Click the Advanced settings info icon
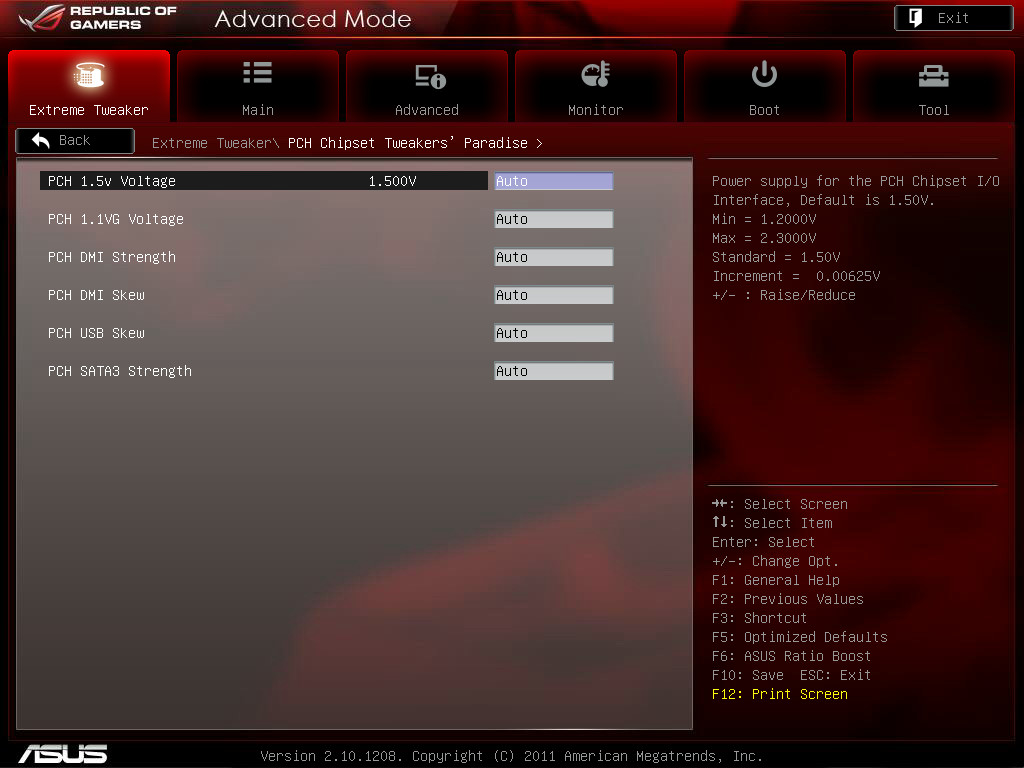This screenshot has height=768, width=1024. 430,76
